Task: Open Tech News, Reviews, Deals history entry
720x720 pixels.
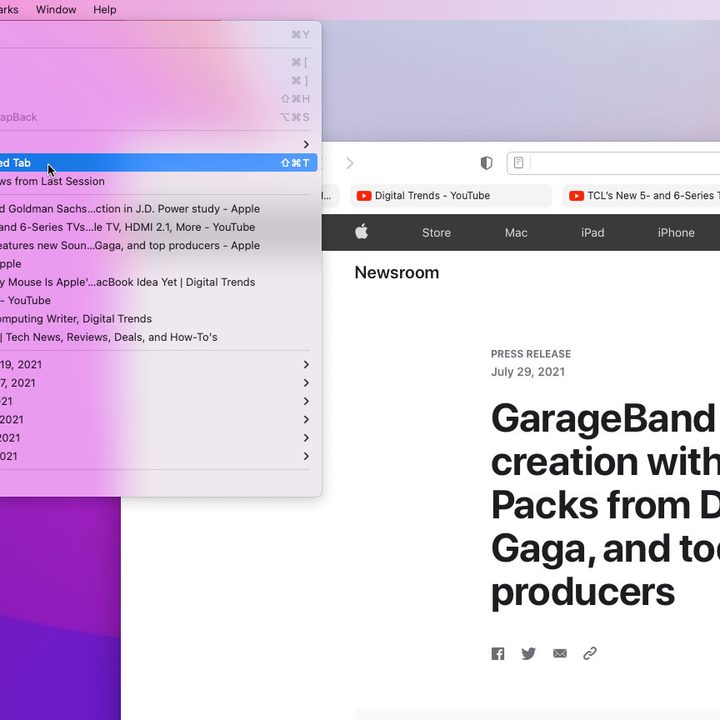Action: [157, 338]
